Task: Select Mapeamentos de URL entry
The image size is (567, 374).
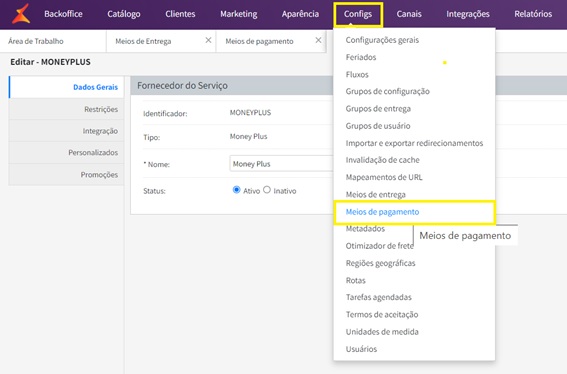Action: (384, 177)
